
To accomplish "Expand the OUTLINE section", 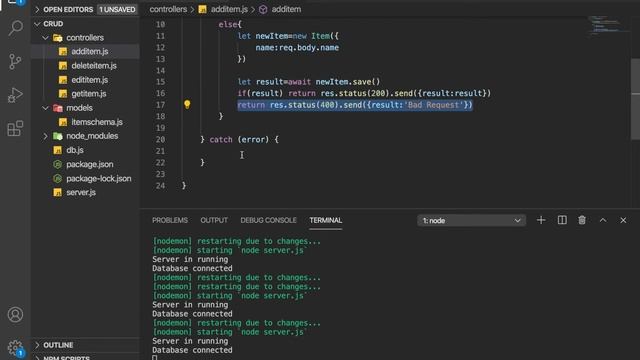I will click(x=58, y=345).
